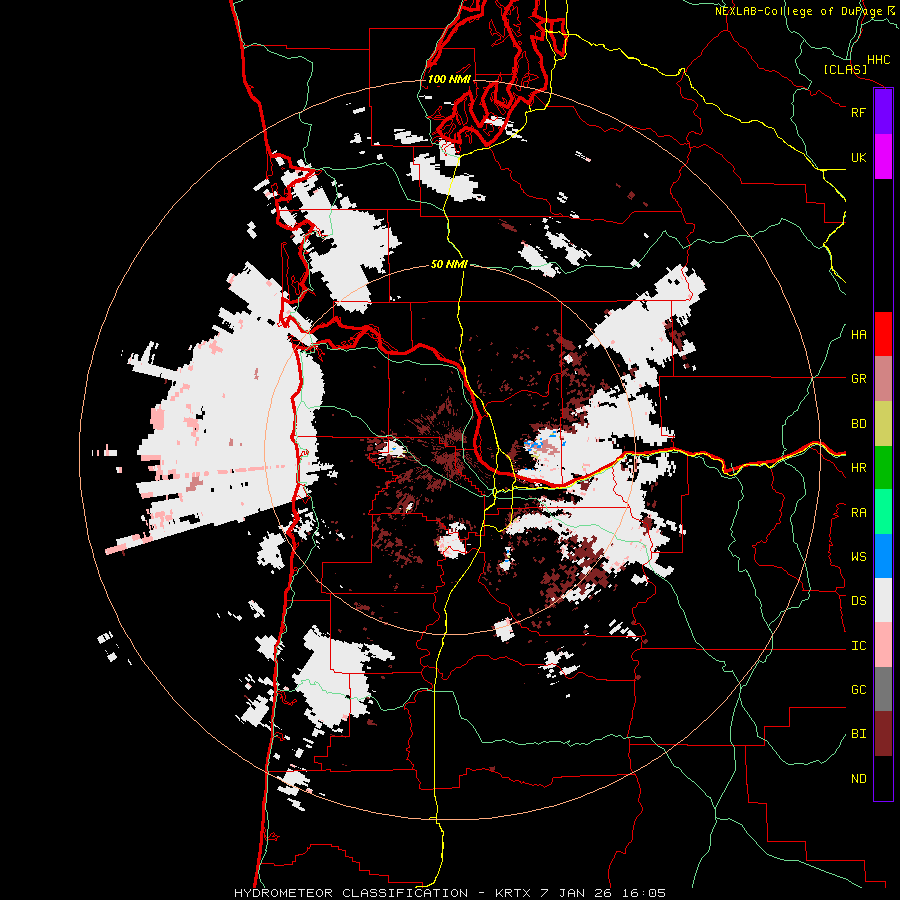900x900 pixels.
Task: Select the GR legend color block
Action: pos(883,379)
